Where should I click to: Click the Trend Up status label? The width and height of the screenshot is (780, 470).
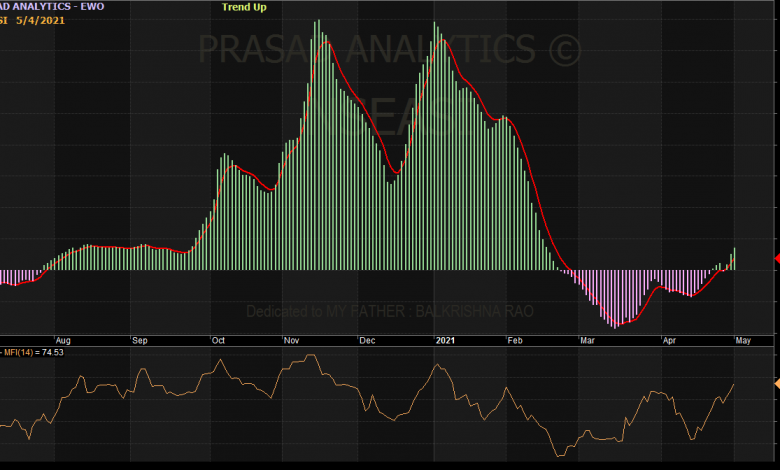[x=244, y=7]
